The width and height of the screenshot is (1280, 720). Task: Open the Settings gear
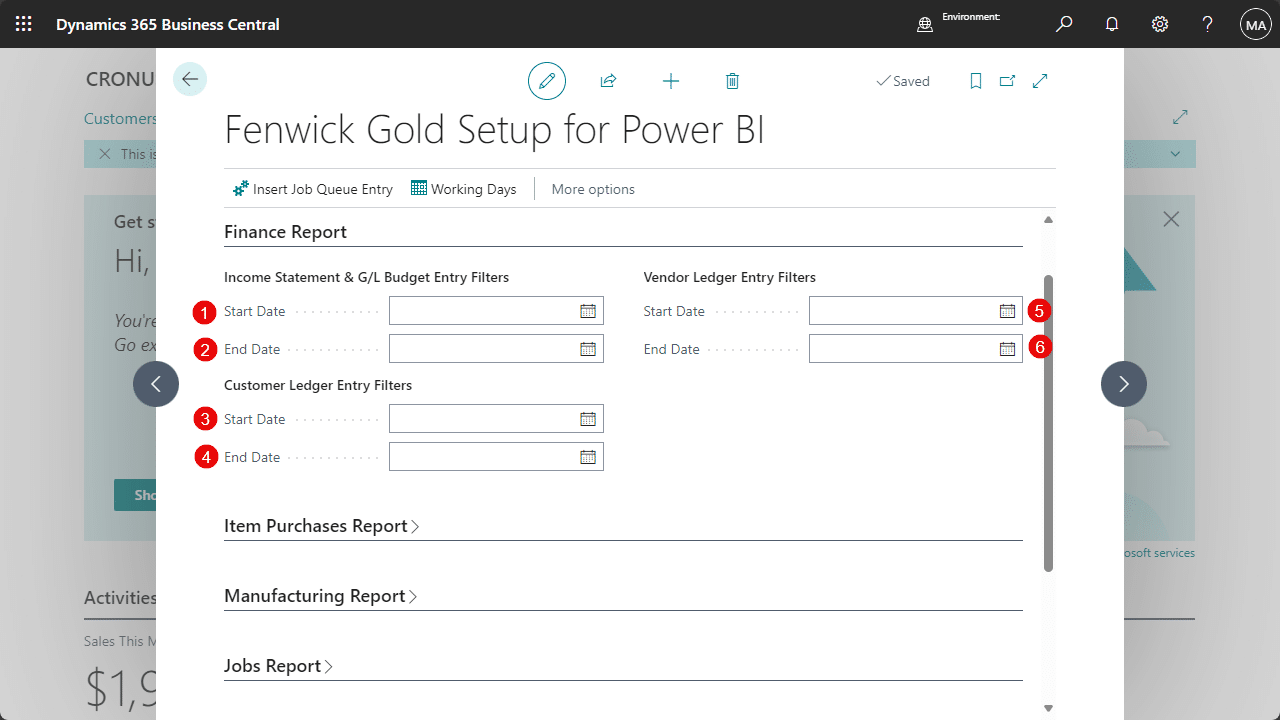[x=1160, y=24]
